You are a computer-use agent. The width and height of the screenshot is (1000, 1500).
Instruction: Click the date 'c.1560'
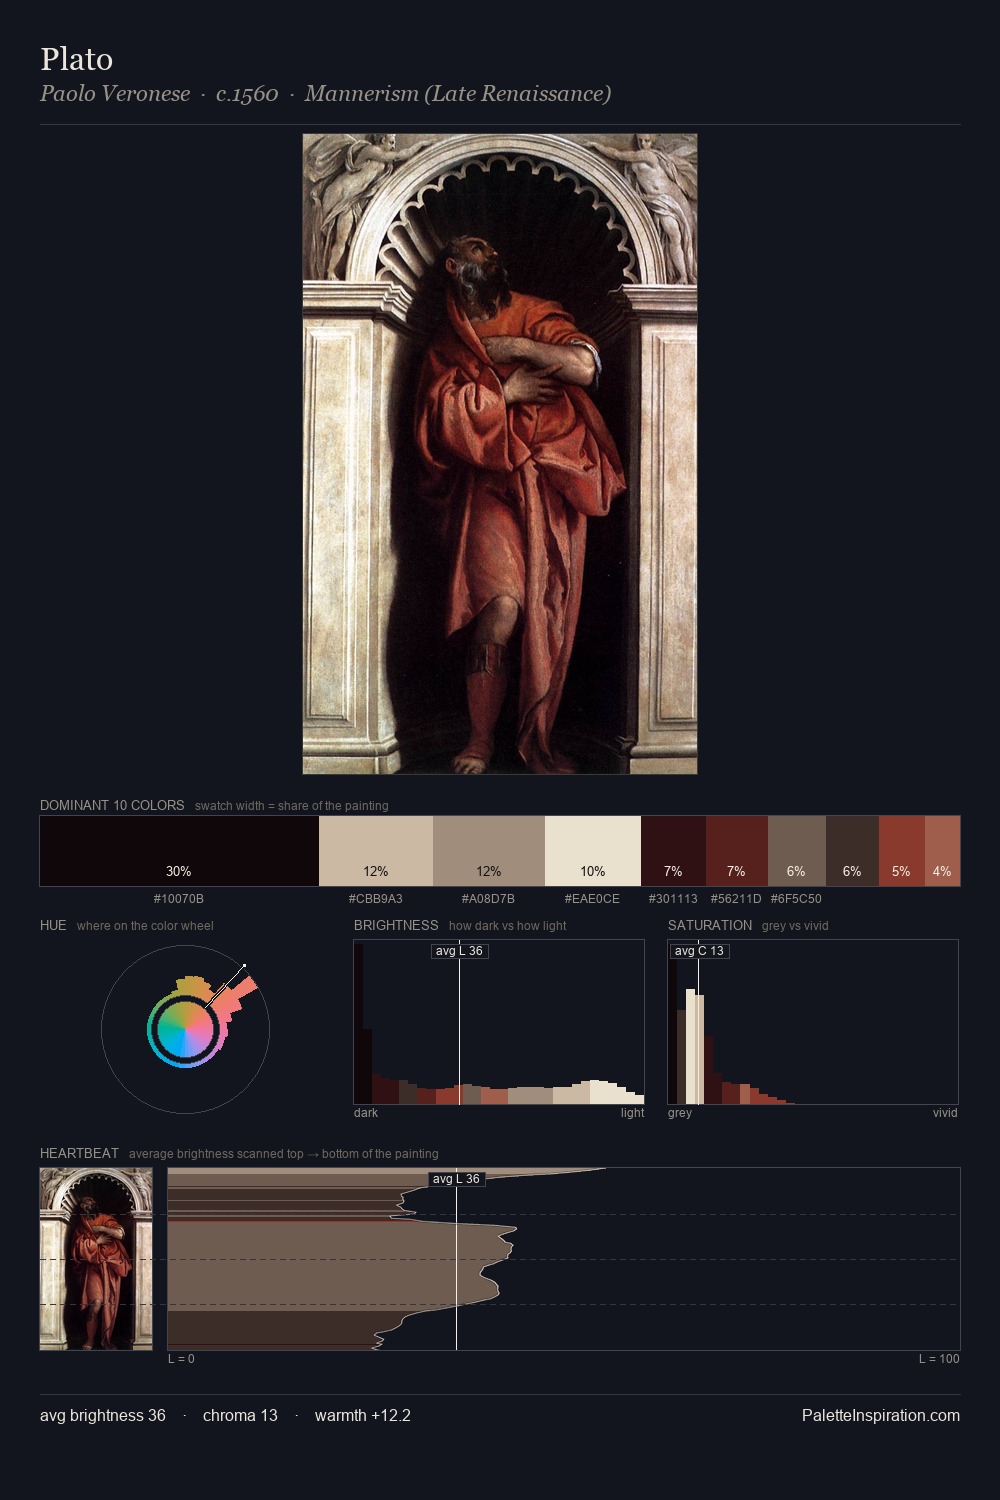coord(247,94)
